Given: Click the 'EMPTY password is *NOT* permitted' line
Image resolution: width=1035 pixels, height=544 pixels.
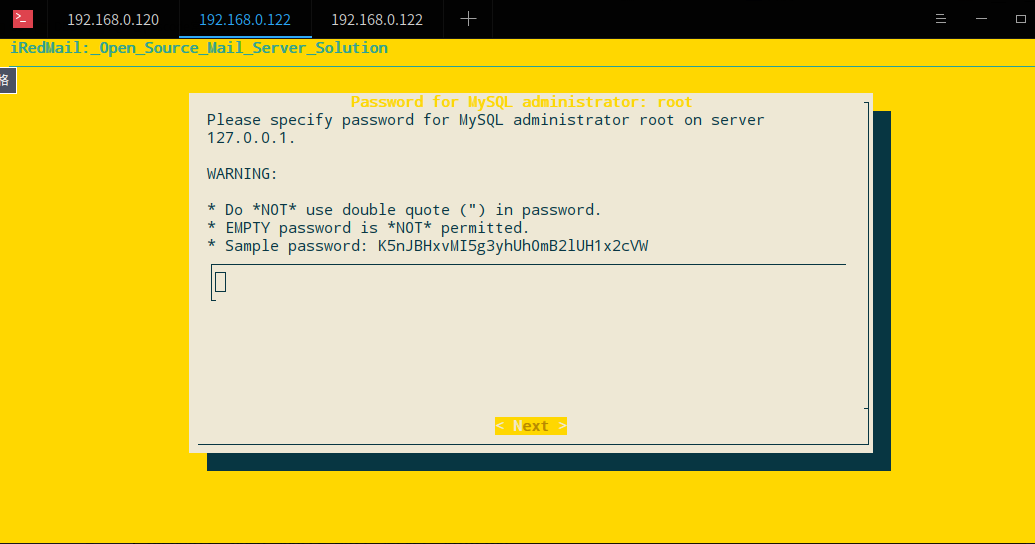Looking at the screenshot, I should click(368, 228).
